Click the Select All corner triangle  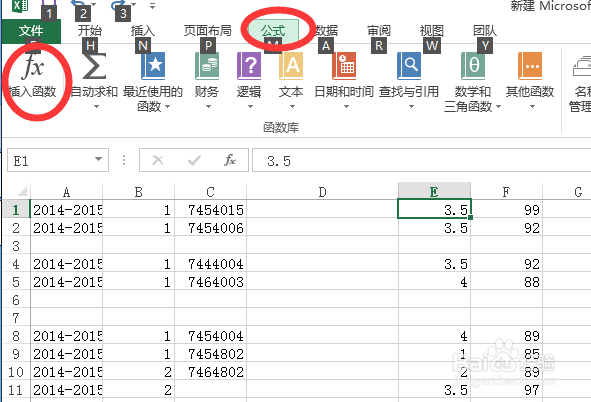click(22, 191)
